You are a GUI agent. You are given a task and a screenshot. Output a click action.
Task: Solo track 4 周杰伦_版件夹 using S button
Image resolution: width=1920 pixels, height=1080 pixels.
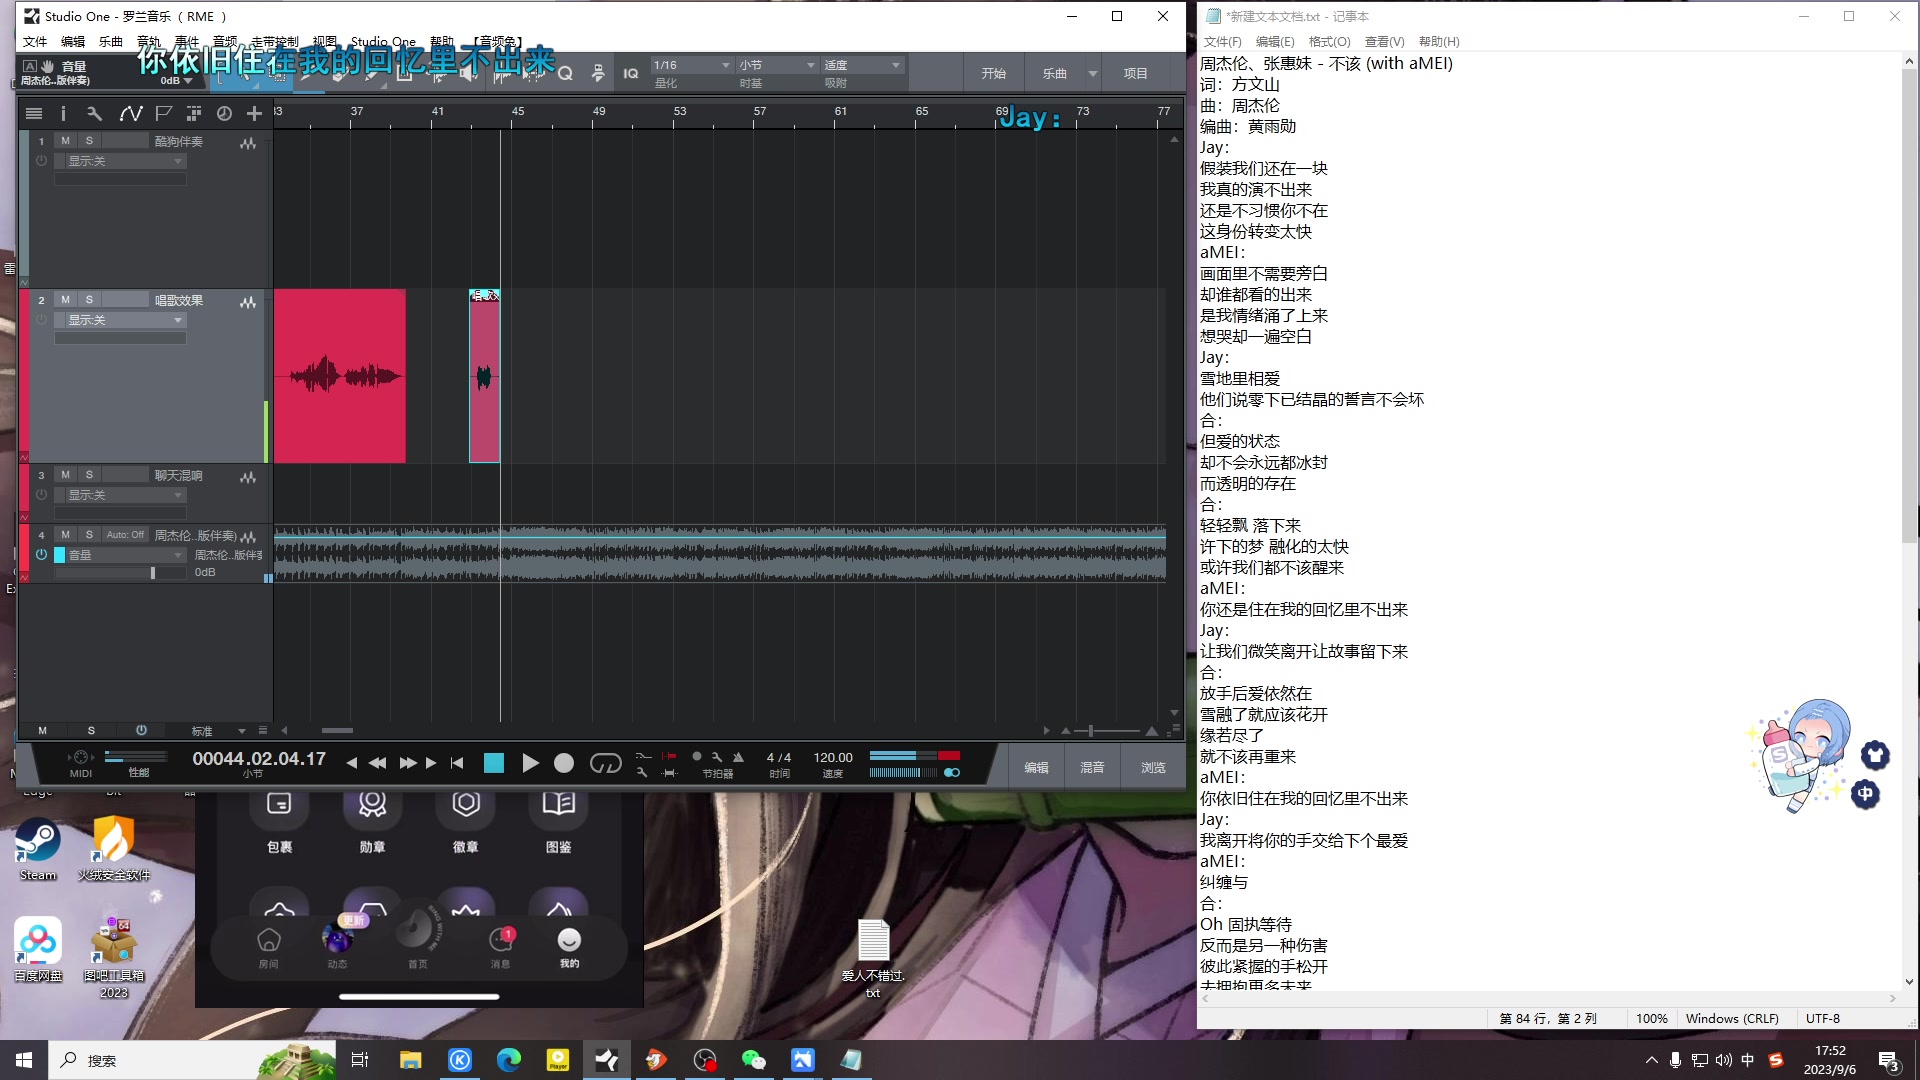(88, 534)
